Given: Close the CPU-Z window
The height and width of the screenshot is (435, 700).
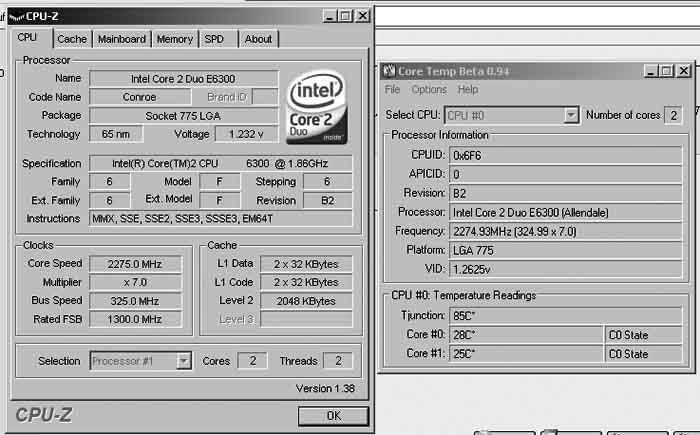Looking at the screenshot, I should [x=363, y=17].
